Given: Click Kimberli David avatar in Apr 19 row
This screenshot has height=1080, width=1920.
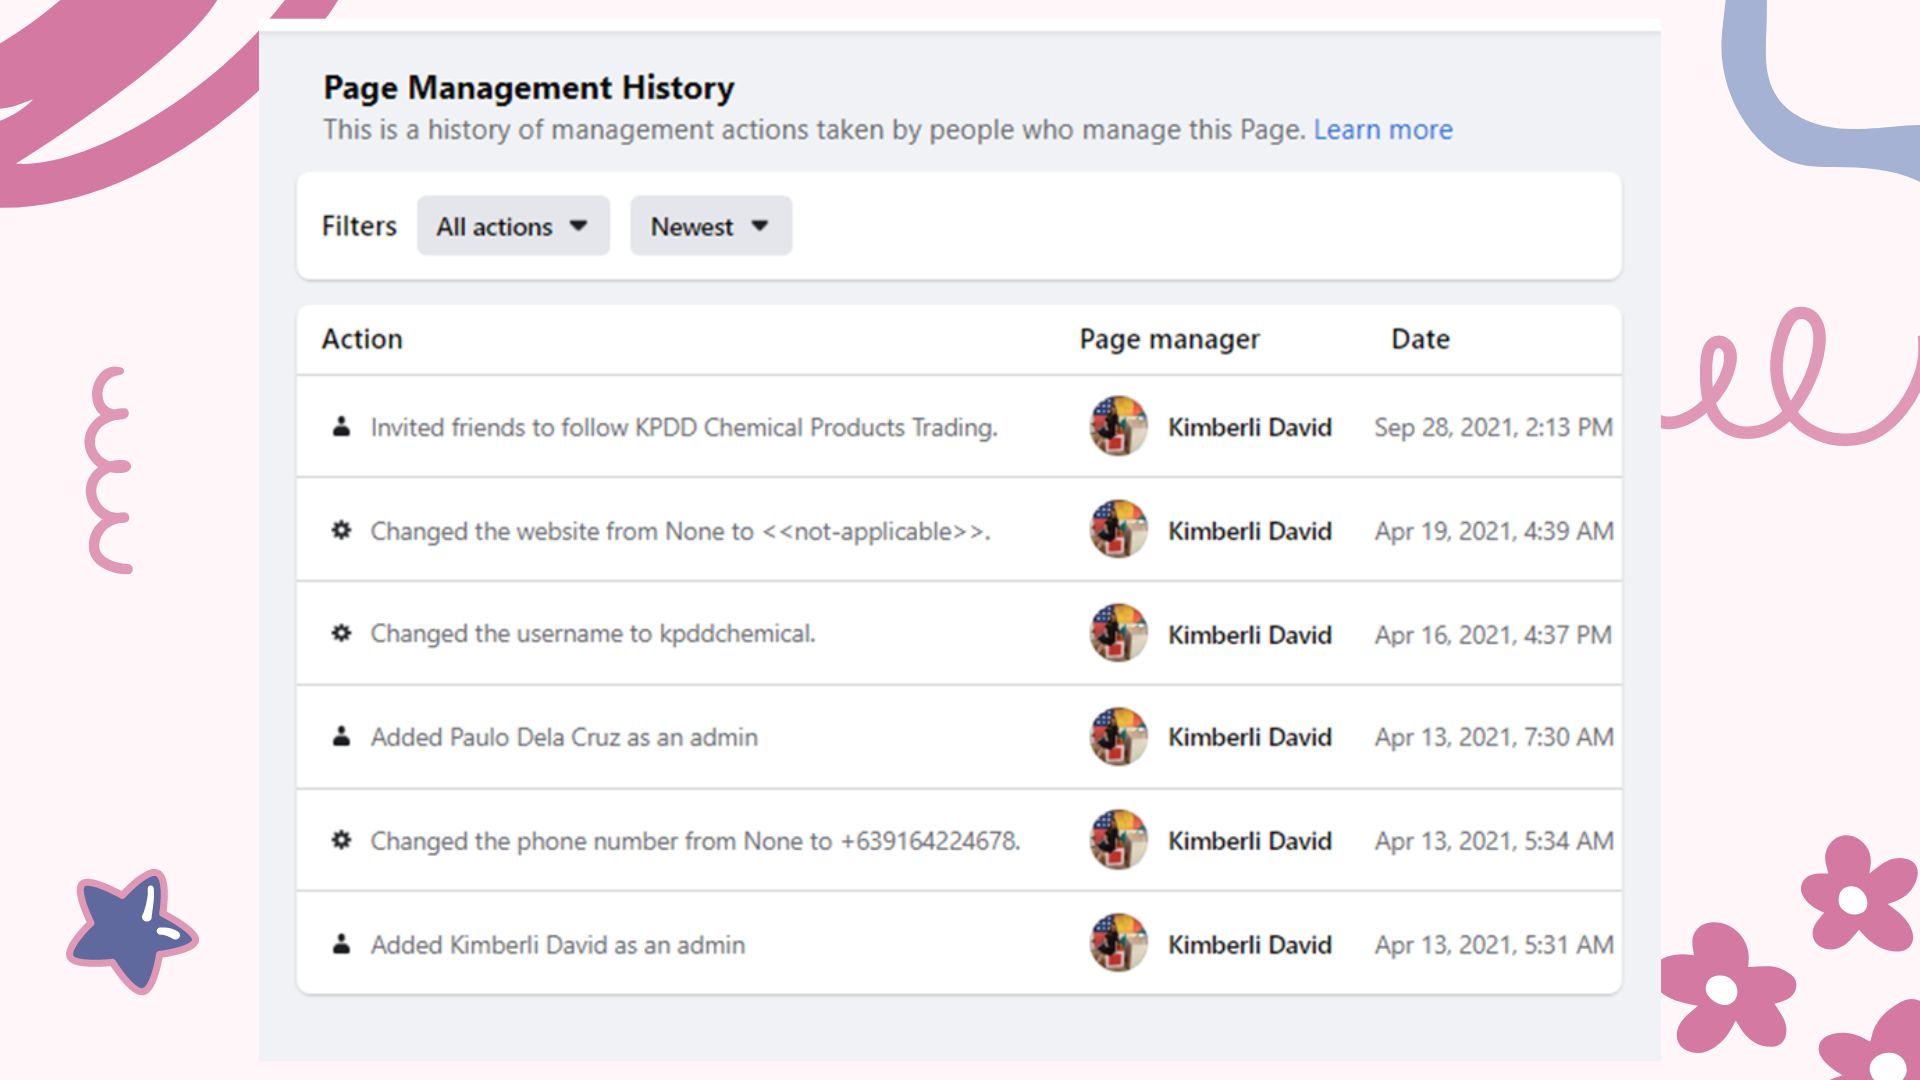Looking at the screenshot, I should (1118, 530).
